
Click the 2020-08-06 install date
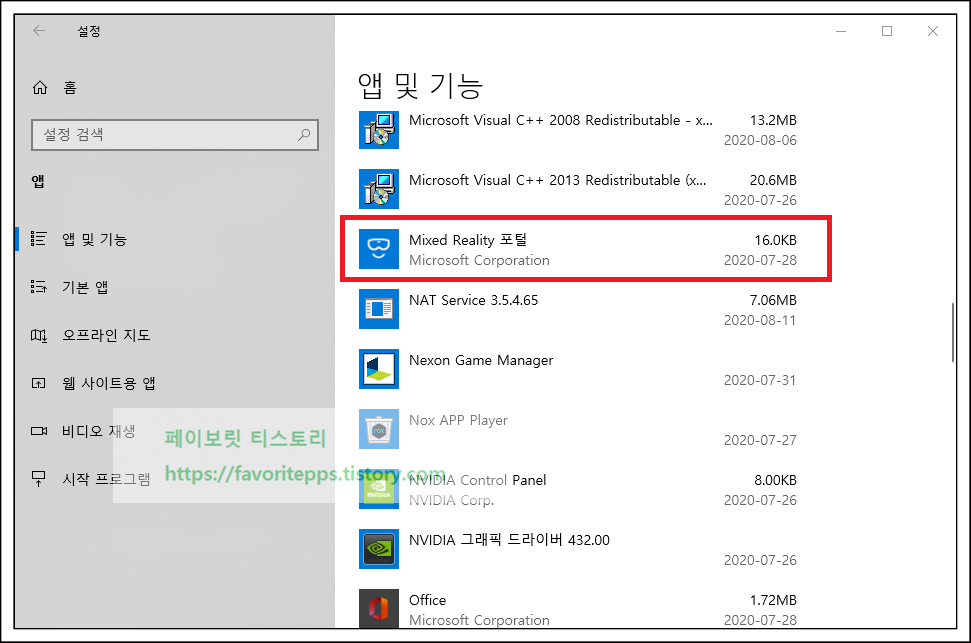pyautogui.click(x=760, y=141)
